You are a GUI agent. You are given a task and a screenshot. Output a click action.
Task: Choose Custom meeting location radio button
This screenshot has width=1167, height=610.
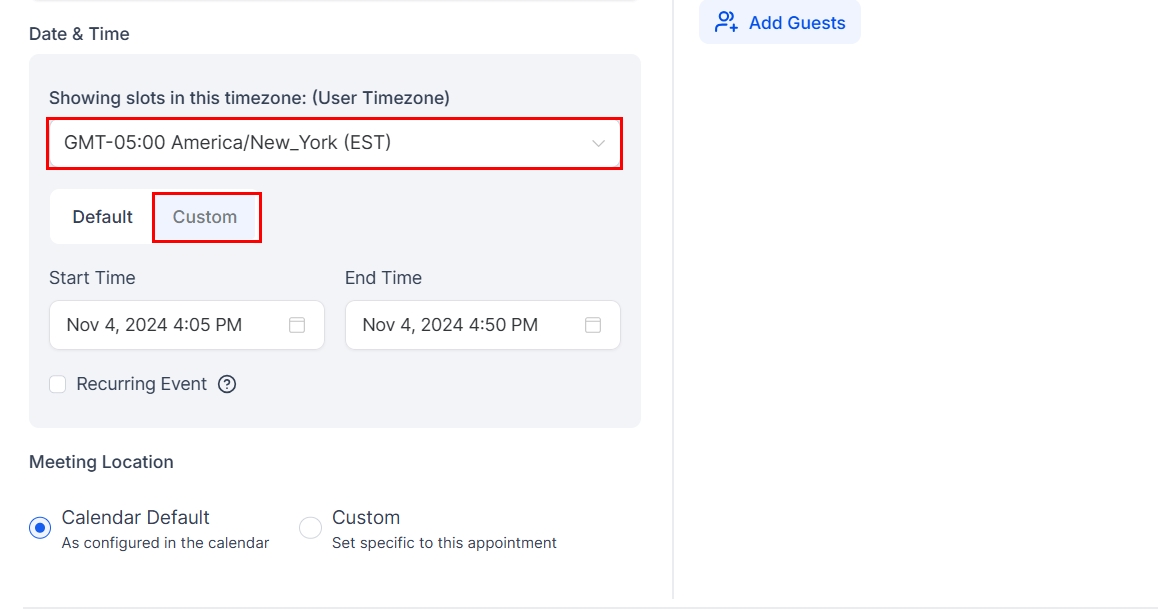tap(311, 528)
